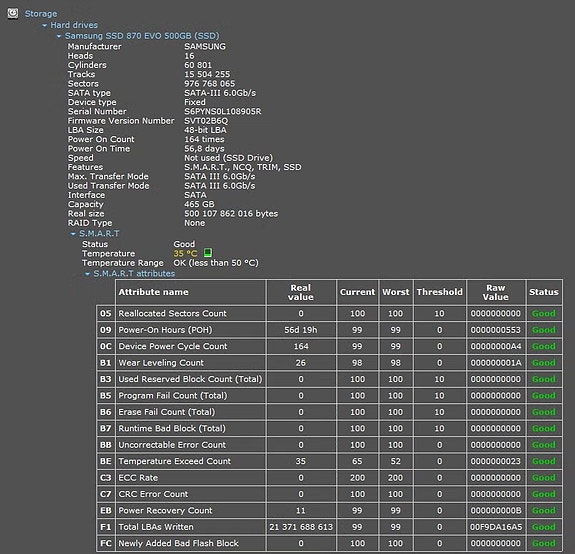Select the Hard drives label

(x=74, y=25)
